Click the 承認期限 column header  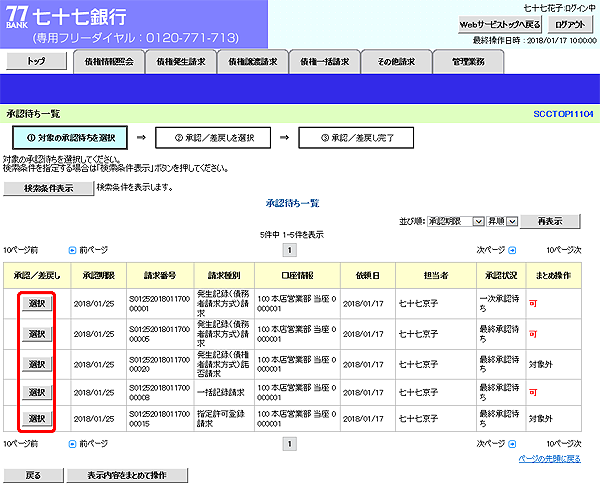[99, 276]
